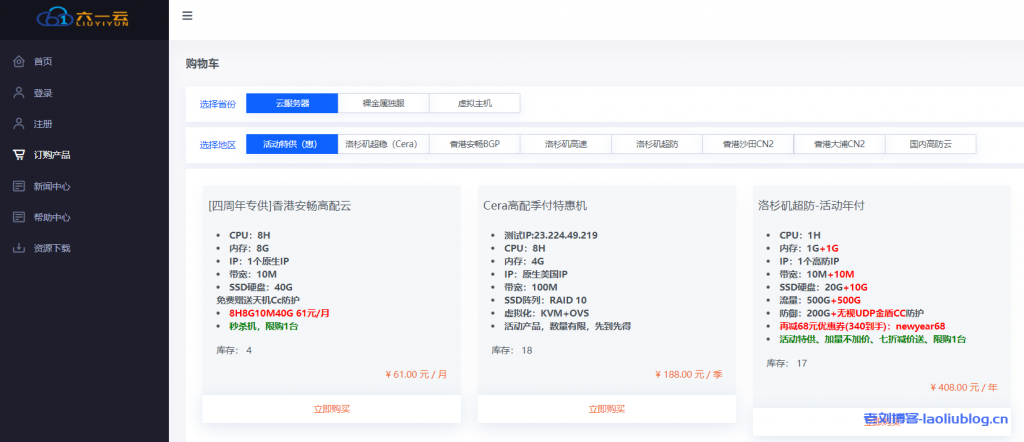Pick the 香港沙田CN2 region
Image resolution: width=1024 pixels, height=442 pixels.
[747, 144]
